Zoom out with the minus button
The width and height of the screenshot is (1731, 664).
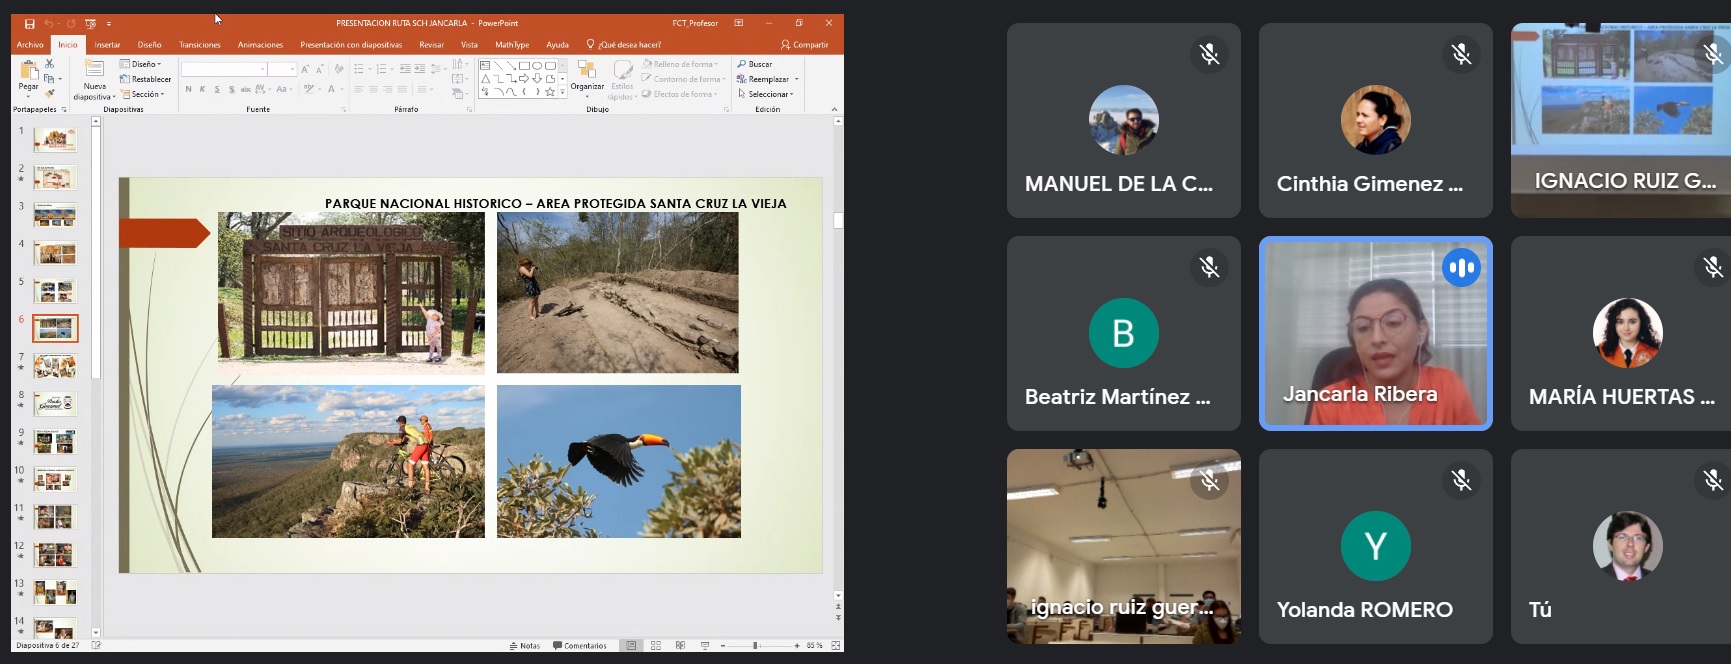coord(722,646)
